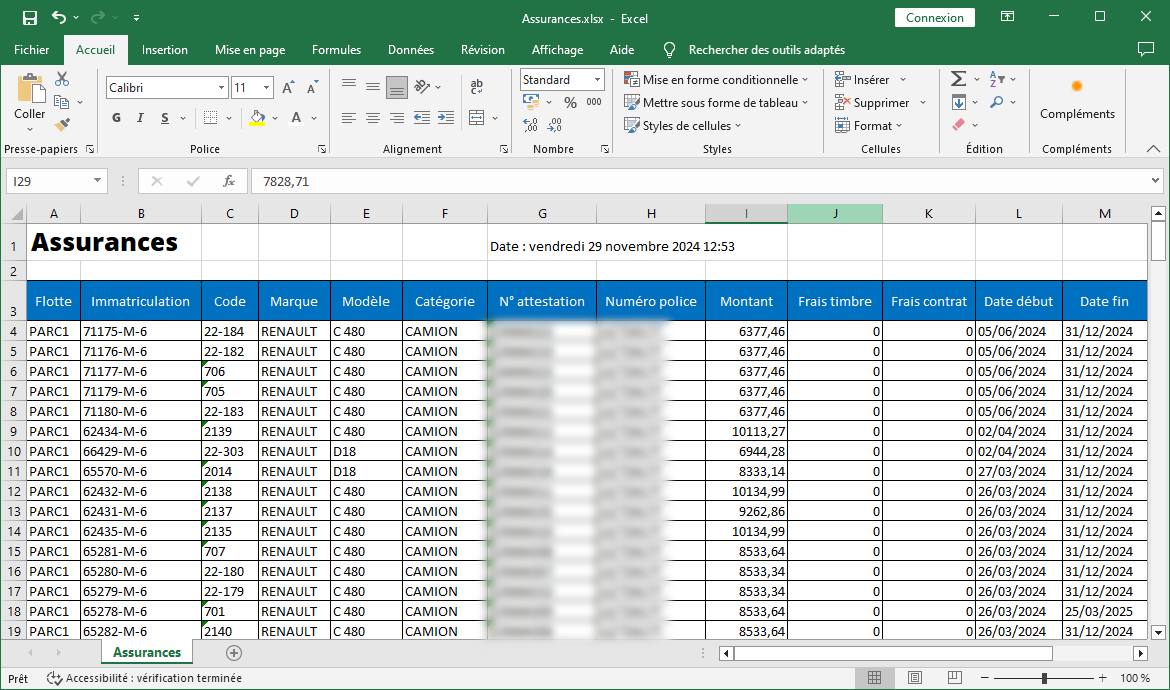Toggle align text right
The height and width of the screenshot is (690, 1170).
397,118
